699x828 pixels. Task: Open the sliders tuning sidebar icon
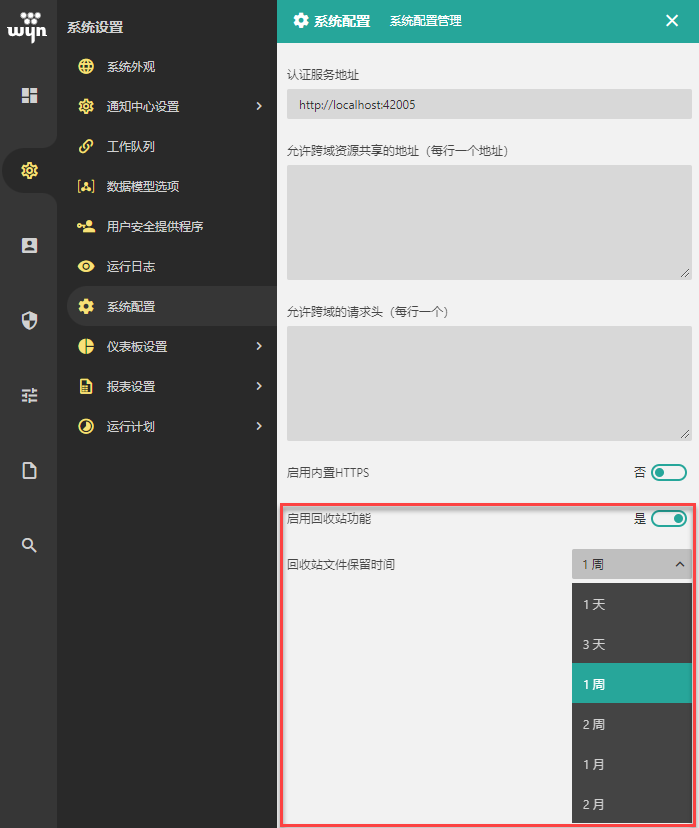click(30, 396)
